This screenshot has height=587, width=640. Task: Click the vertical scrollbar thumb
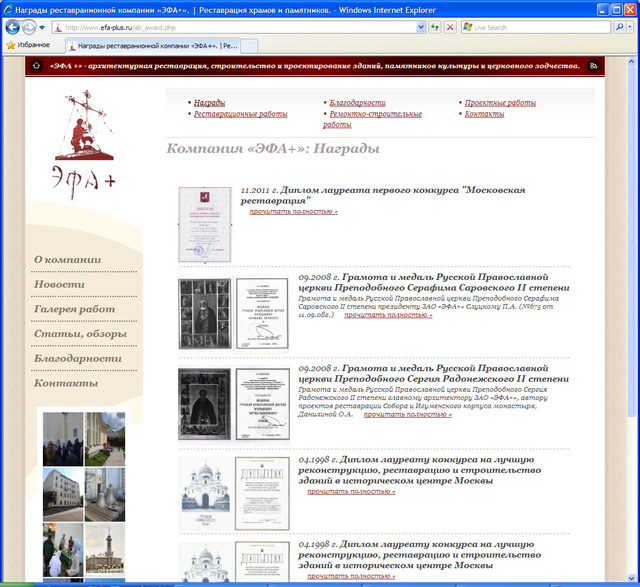[x=631, y=241]
